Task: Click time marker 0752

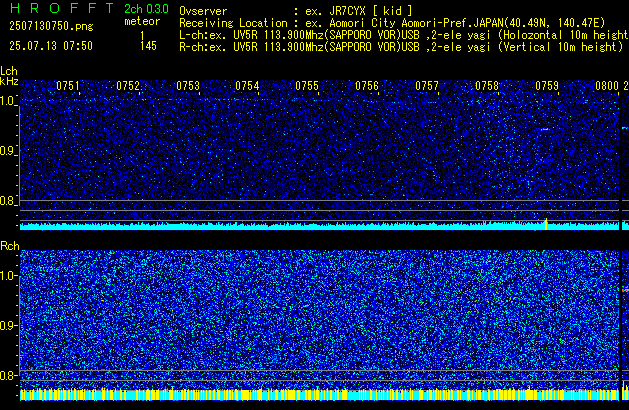Action: [x=128, y=86]
